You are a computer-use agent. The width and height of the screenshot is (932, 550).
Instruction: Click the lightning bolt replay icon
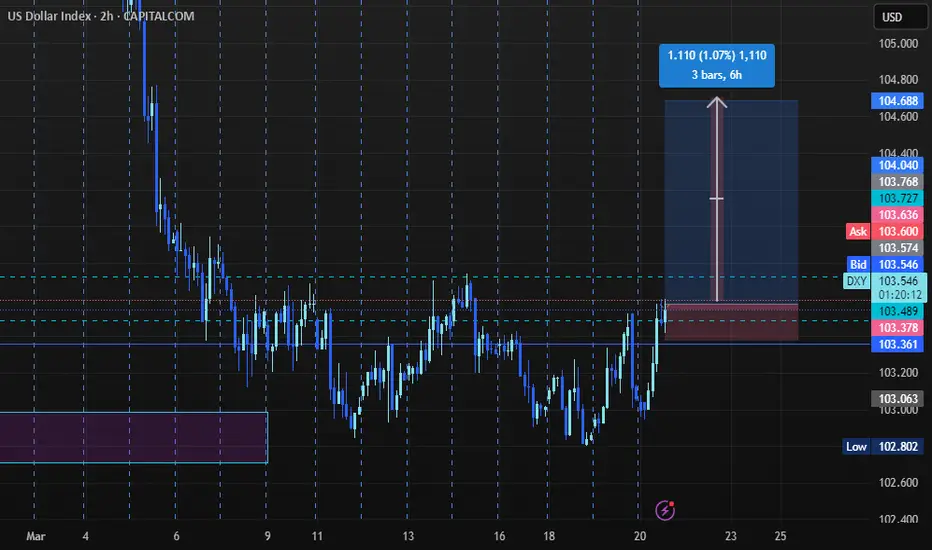tap(665, 510)
